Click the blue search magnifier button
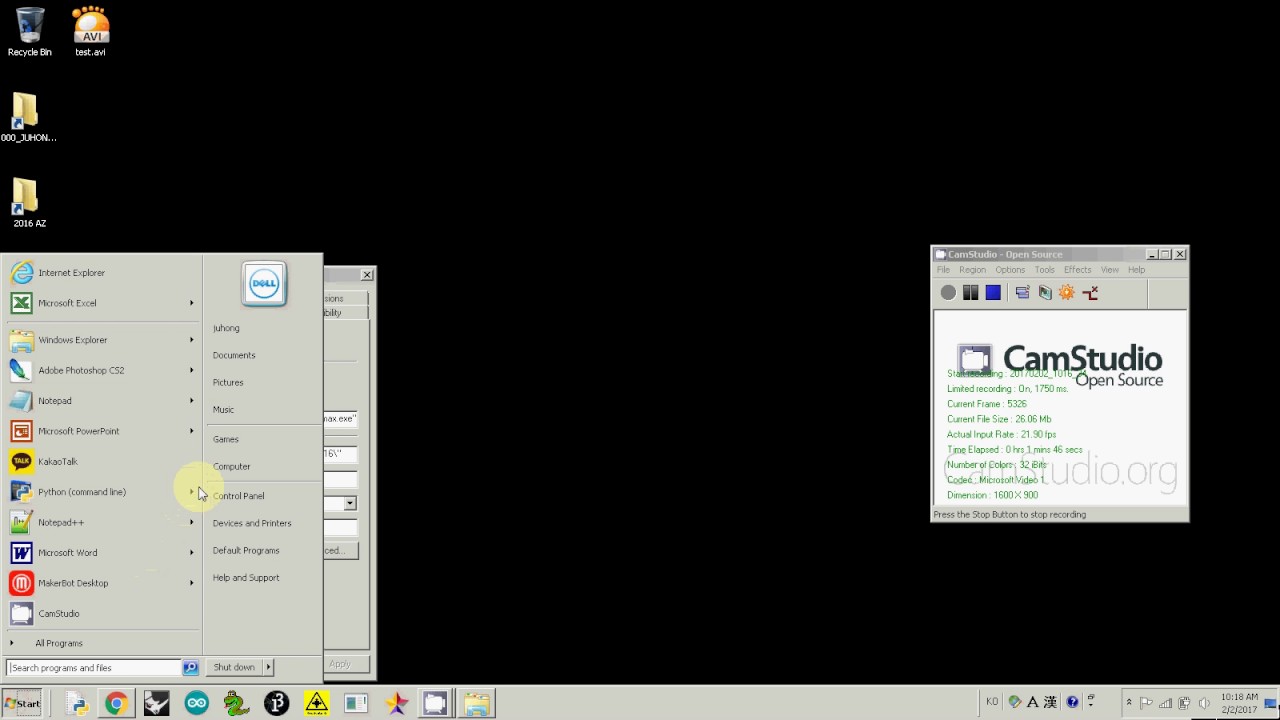 tap(190, 667)
